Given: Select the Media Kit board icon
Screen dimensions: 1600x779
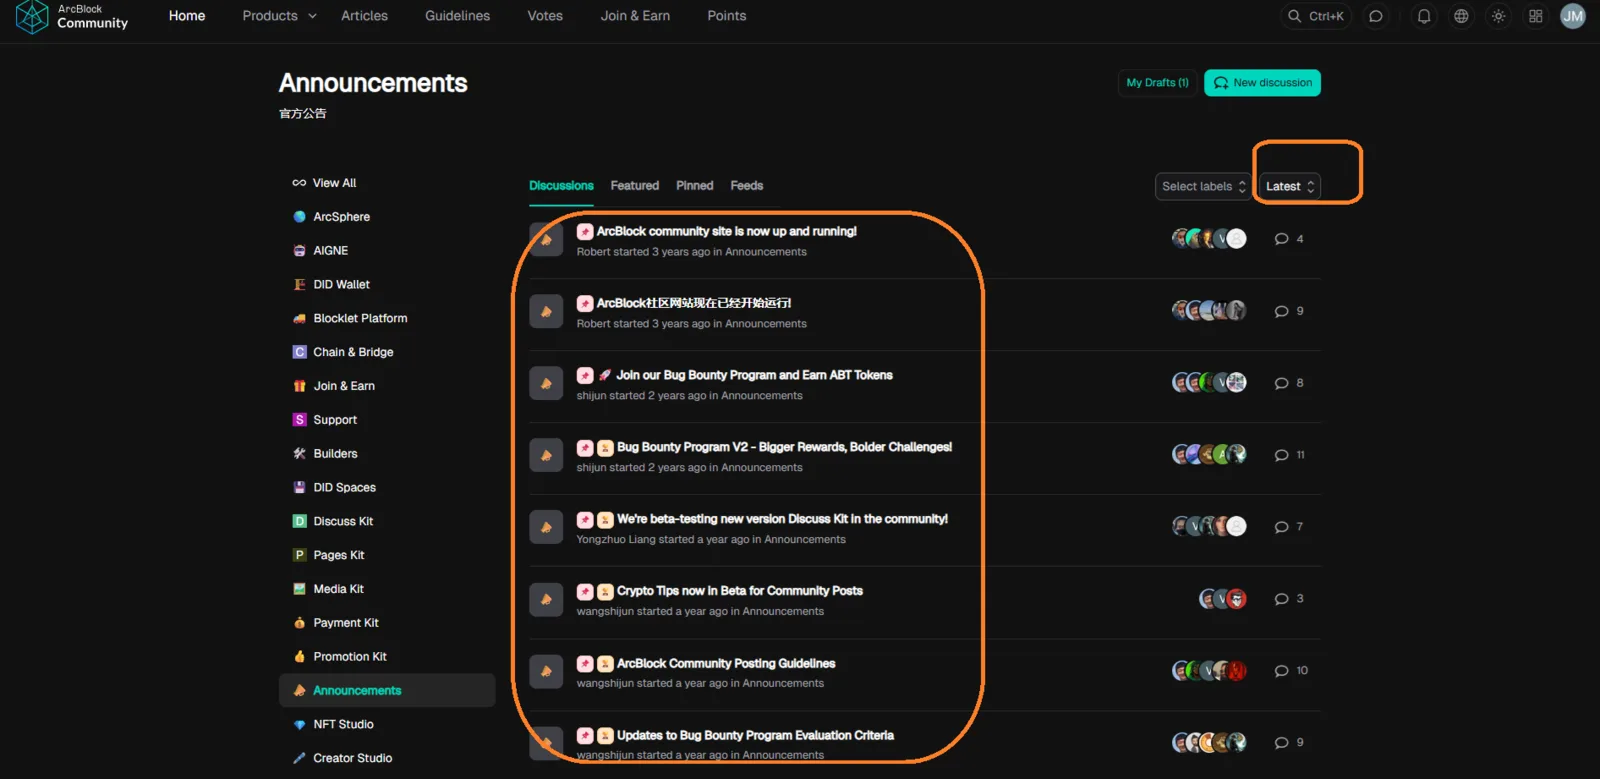Looking at the screenshot, I should click(x=299, y=589).
